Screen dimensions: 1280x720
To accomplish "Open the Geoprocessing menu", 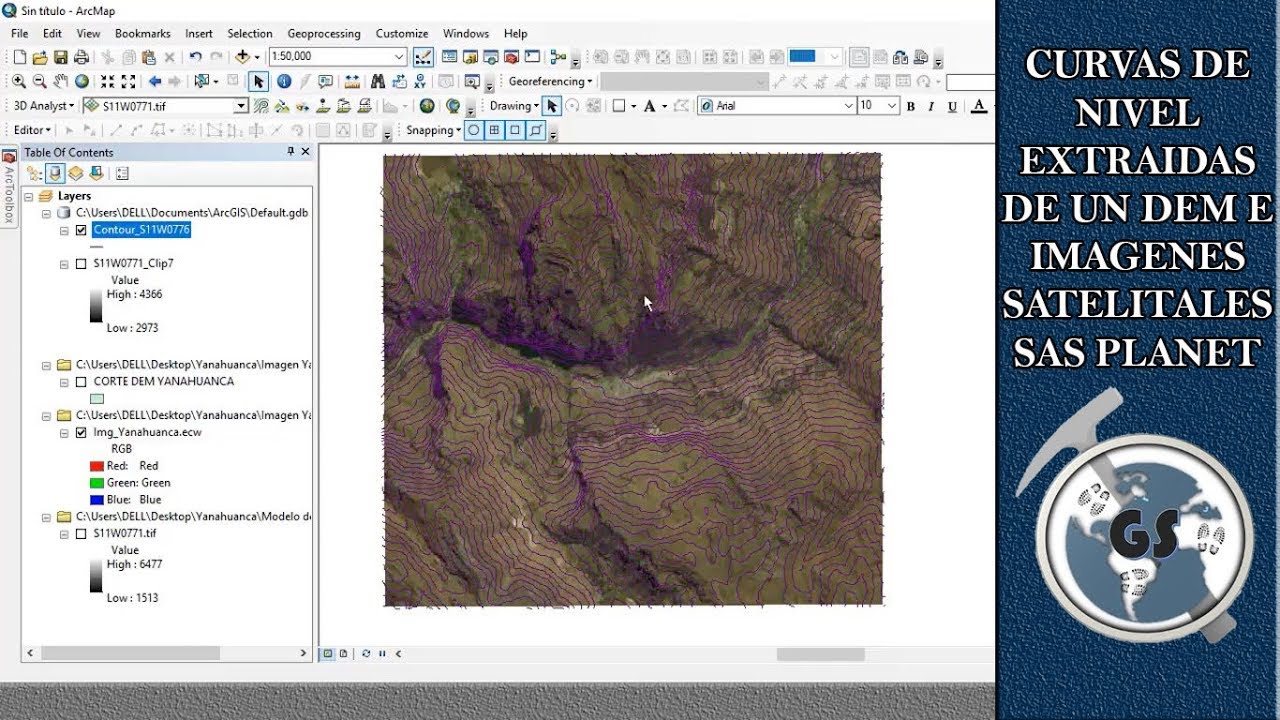I will [325, 33].
